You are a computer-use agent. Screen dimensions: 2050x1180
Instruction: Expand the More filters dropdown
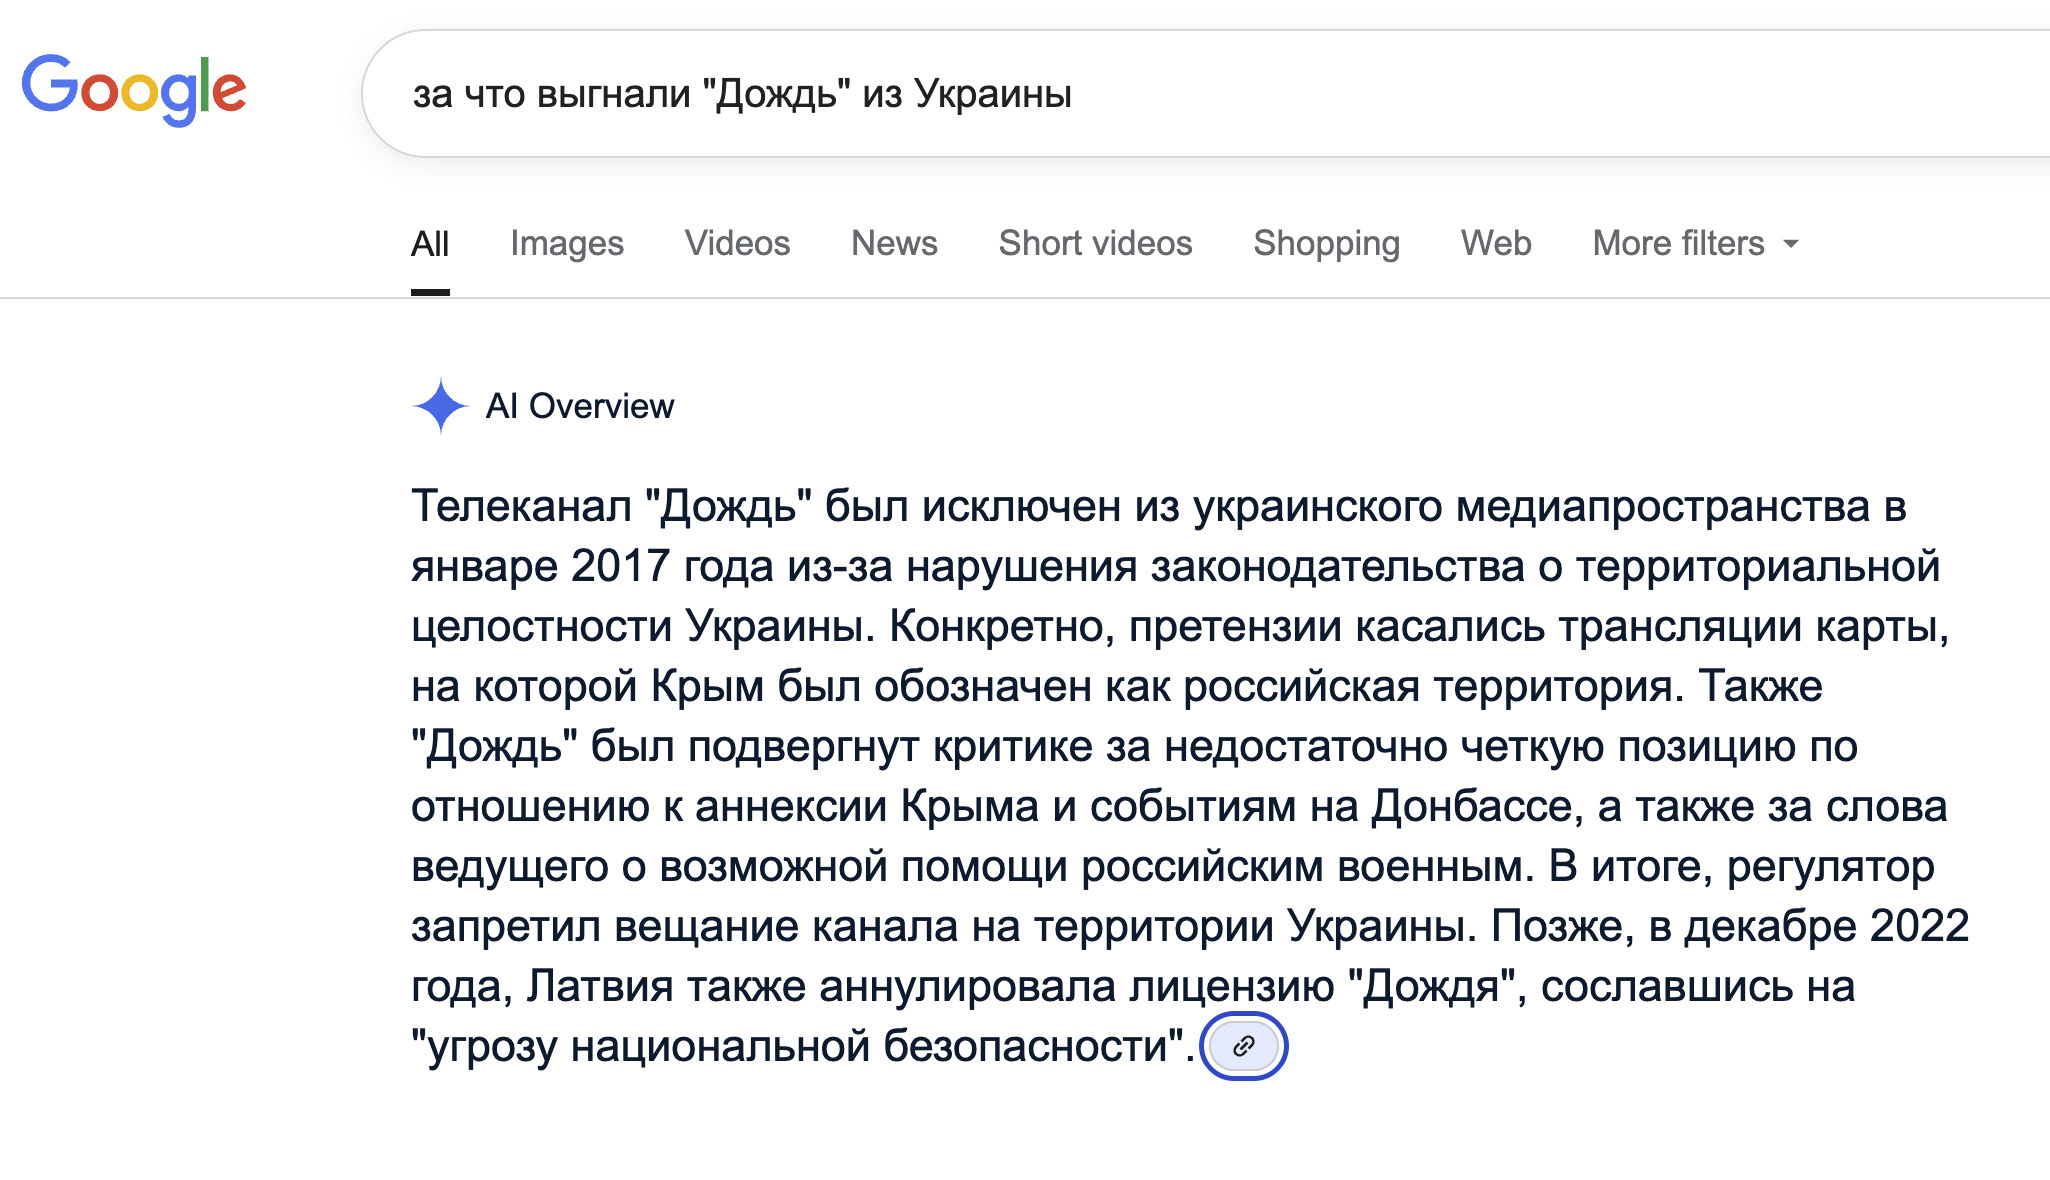coord(1695,243)
